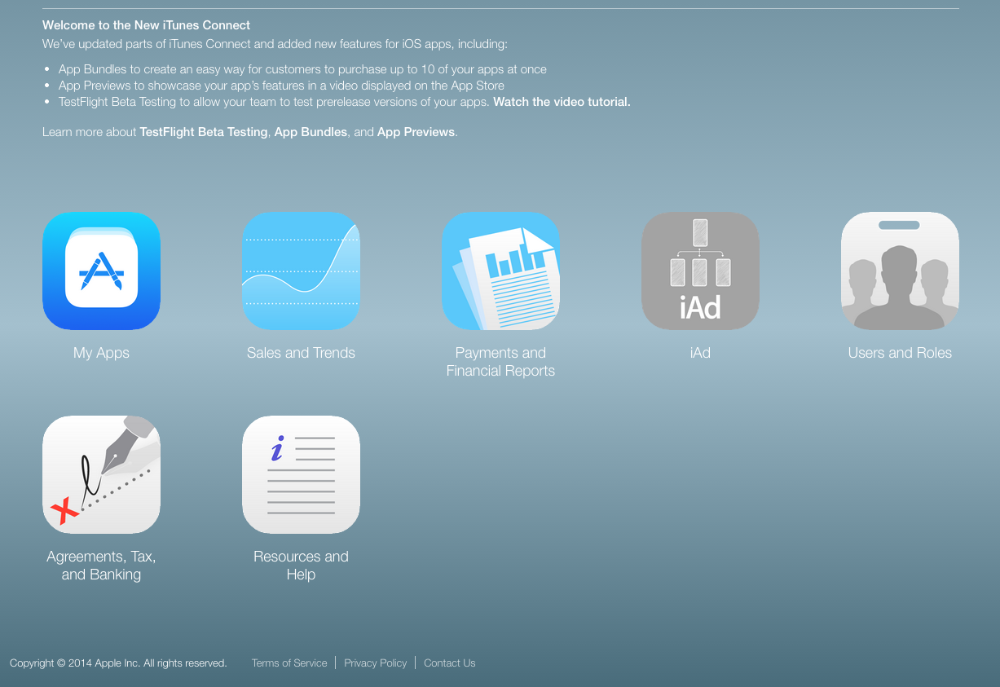Click the Payments and Financial Reports label
This screenshot has height=687, width=1000.
coord(501,362)
